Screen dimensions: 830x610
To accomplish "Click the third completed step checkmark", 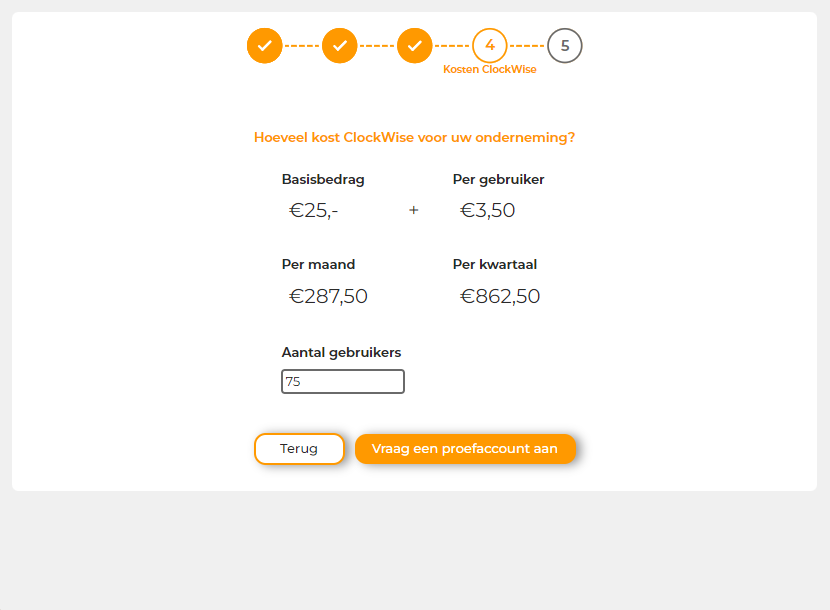I will pos(415,46).
